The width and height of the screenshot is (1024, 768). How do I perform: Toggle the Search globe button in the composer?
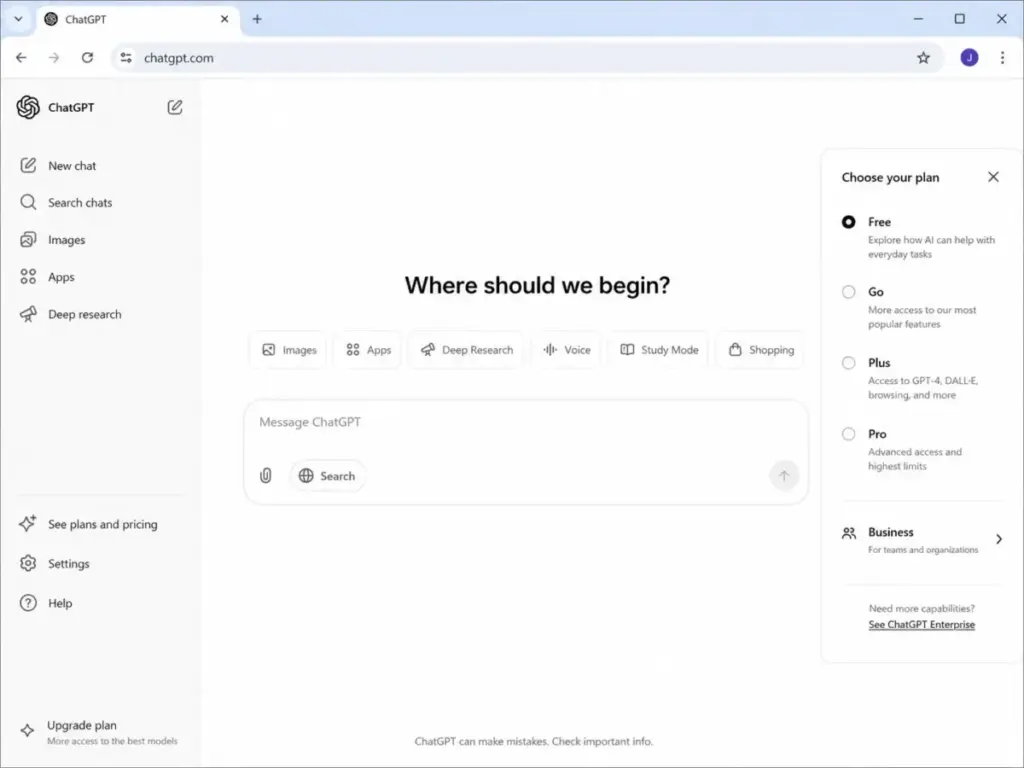pyautogui.click(x=327, y=476)
